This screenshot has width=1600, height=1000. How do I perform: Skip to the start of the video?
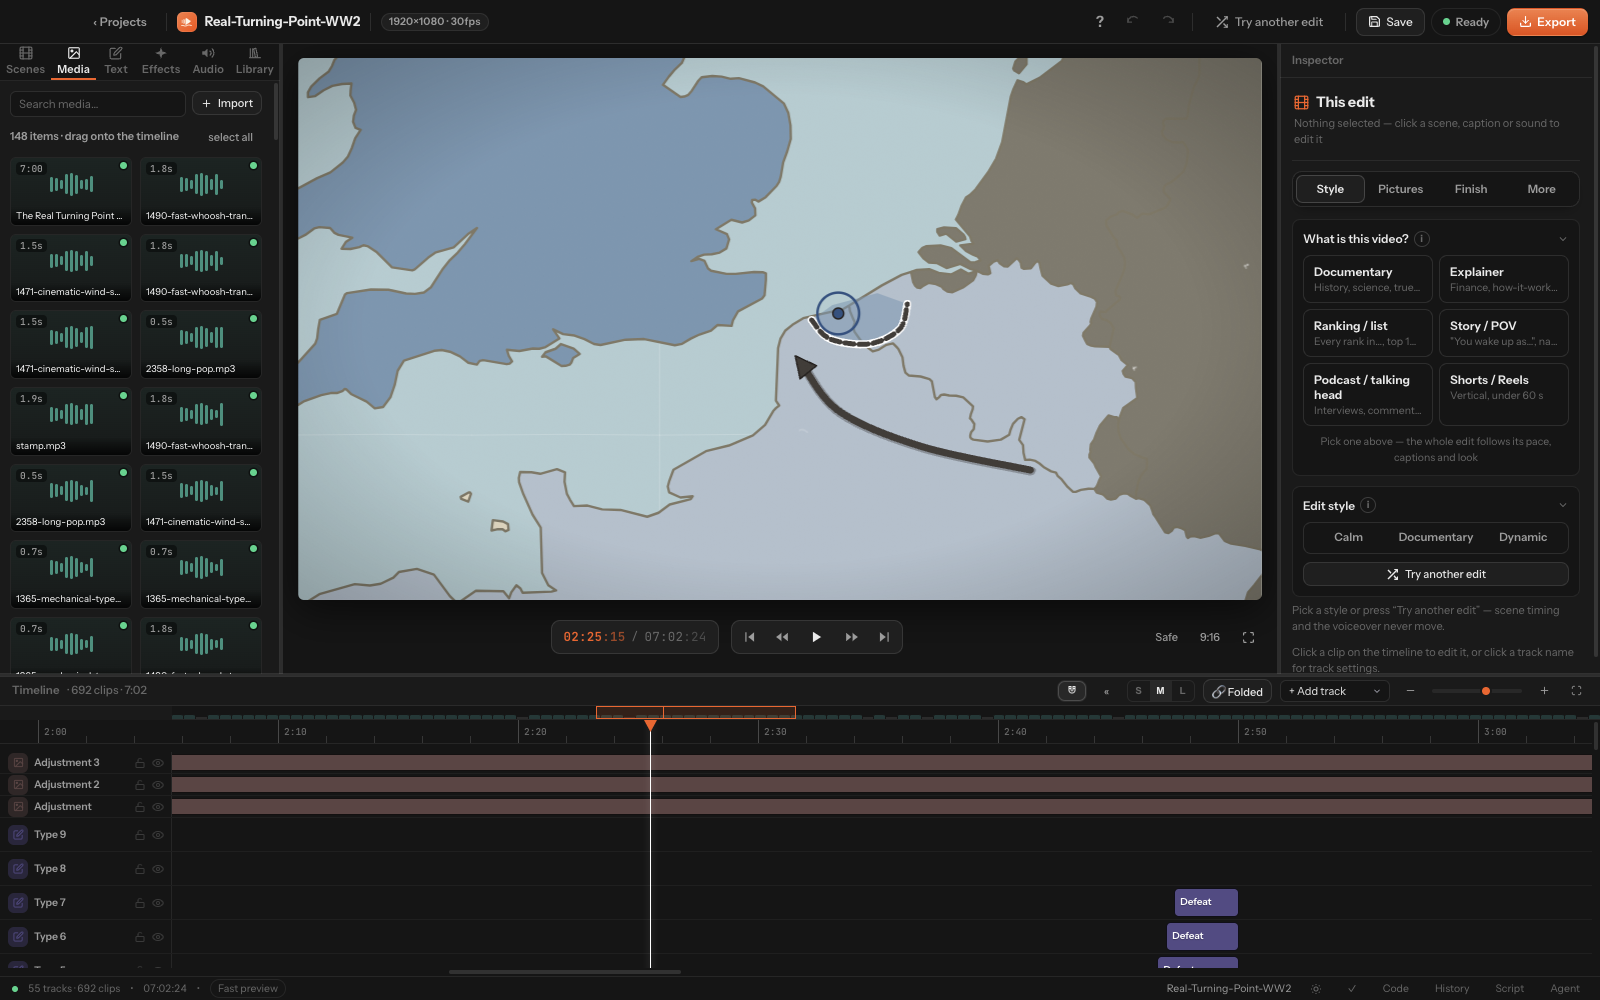749,637
